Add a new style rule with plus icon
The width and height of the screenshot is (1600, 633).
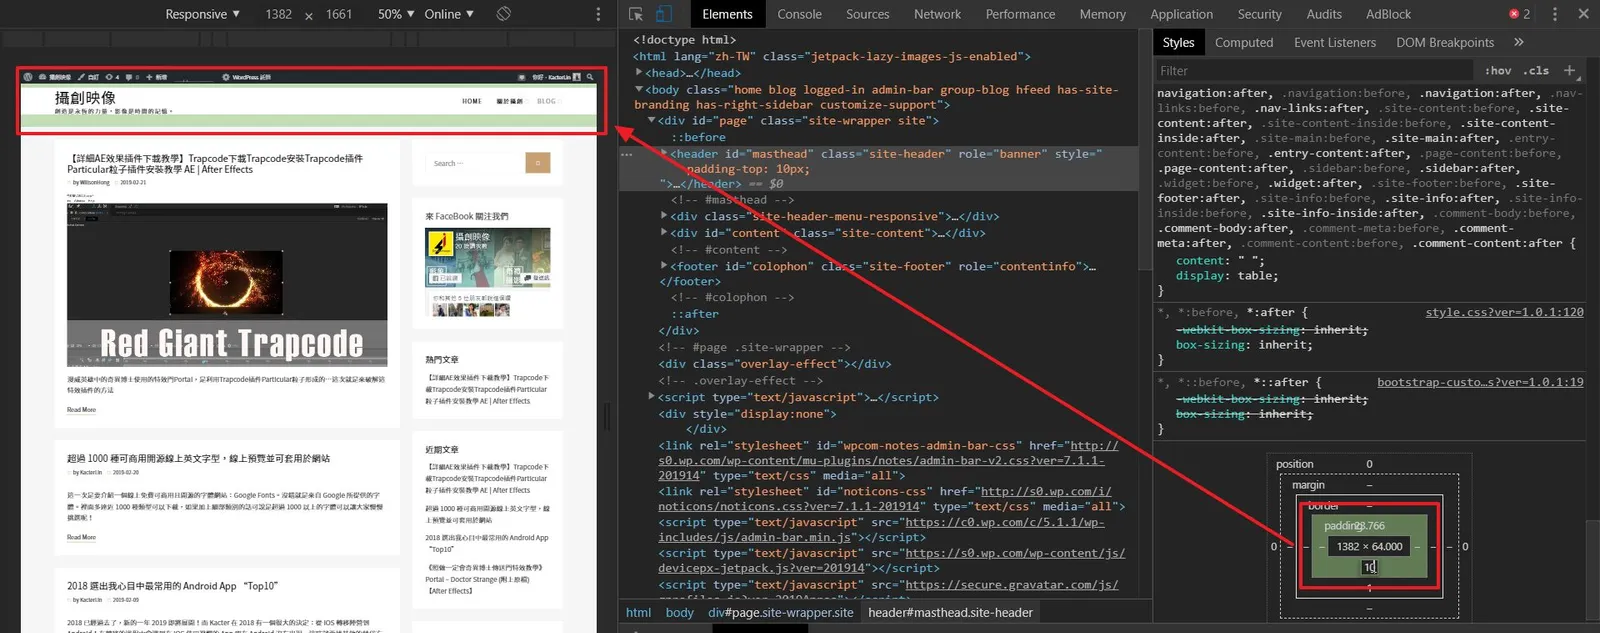click(x=1569, y=71)
